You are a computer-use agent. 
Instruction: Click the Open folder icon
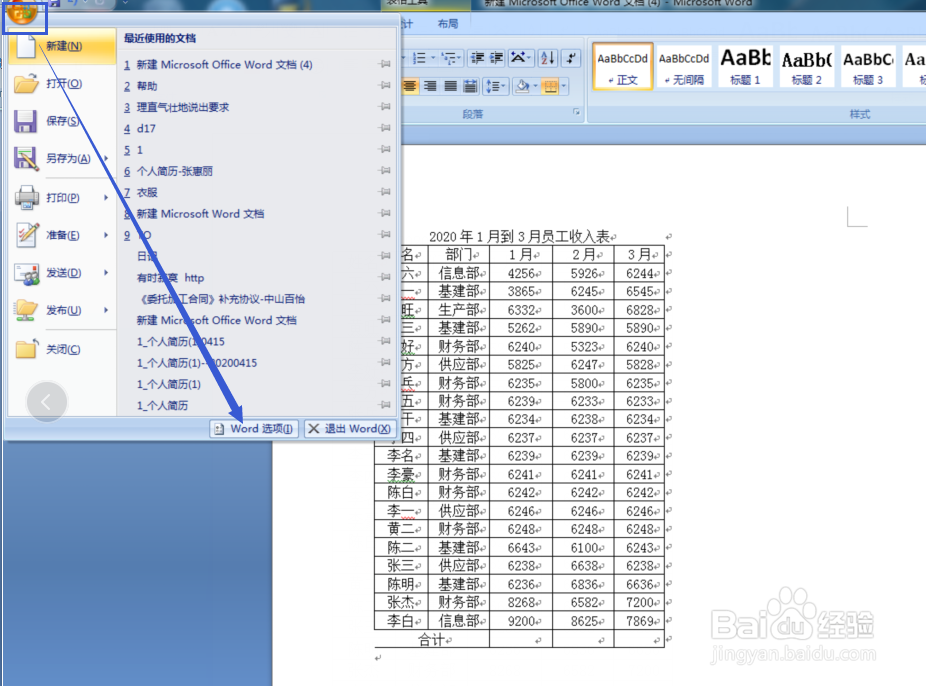26,84
